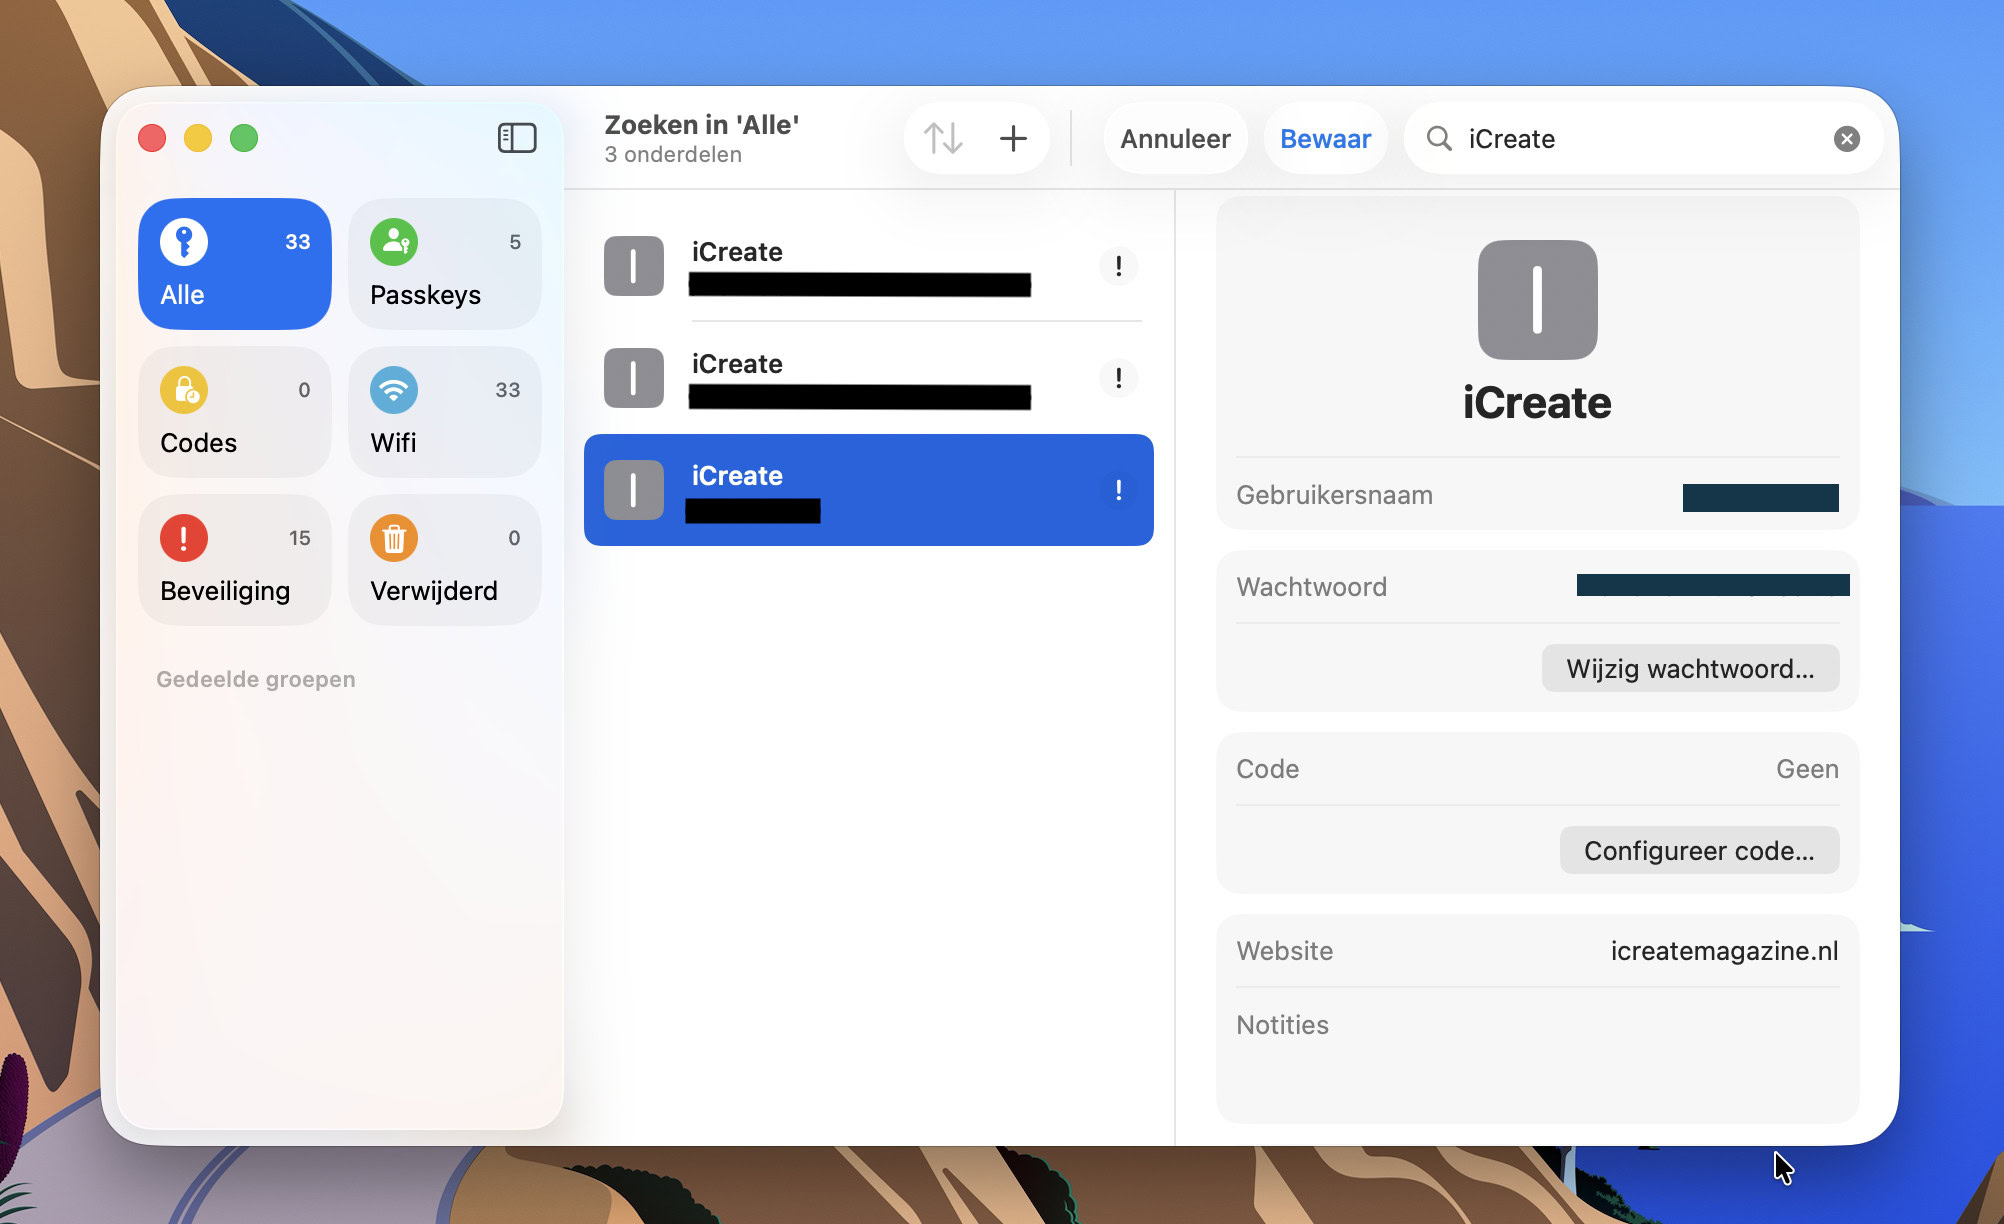Screen dimensions: 2004x1224
Task: Select the second iCreate list entry
Action: point(869,378)
